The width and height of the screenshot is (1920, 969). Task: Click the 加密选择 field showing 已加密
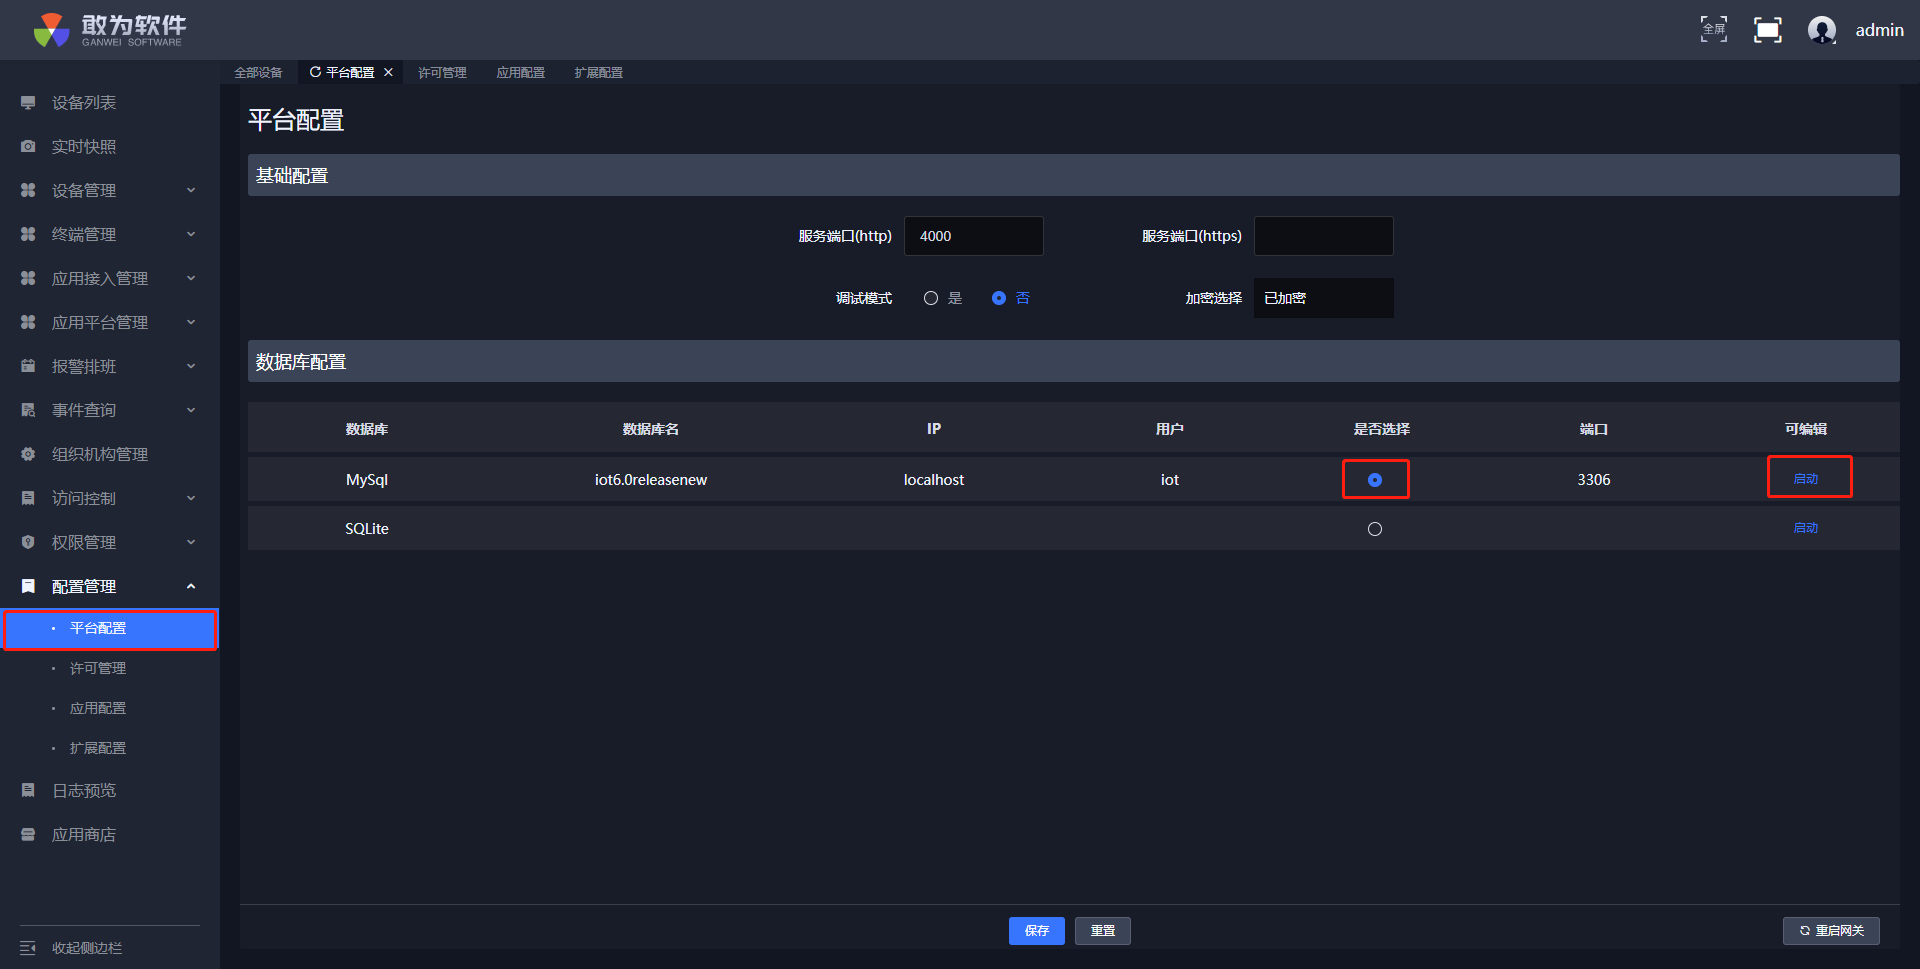pos(1324,298)
